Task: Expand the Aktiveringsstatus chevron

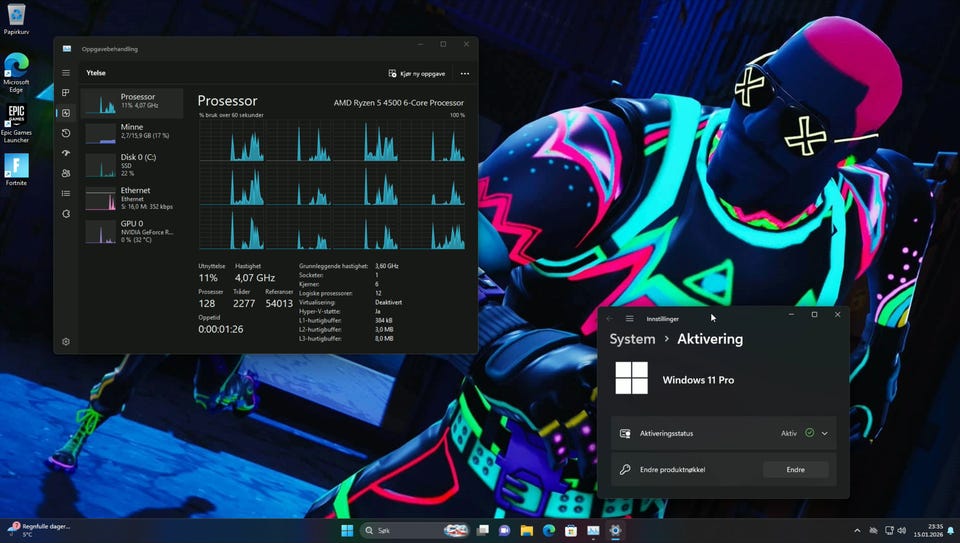Action: [x=825, y=433]
